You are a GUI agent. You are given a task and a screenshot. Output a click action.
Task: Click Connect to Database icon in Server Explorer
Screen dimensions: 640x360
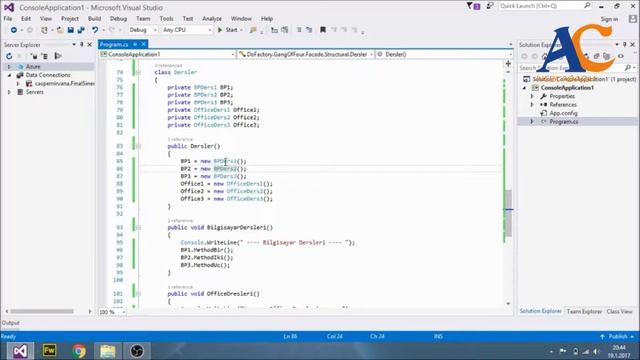[34, 56]
